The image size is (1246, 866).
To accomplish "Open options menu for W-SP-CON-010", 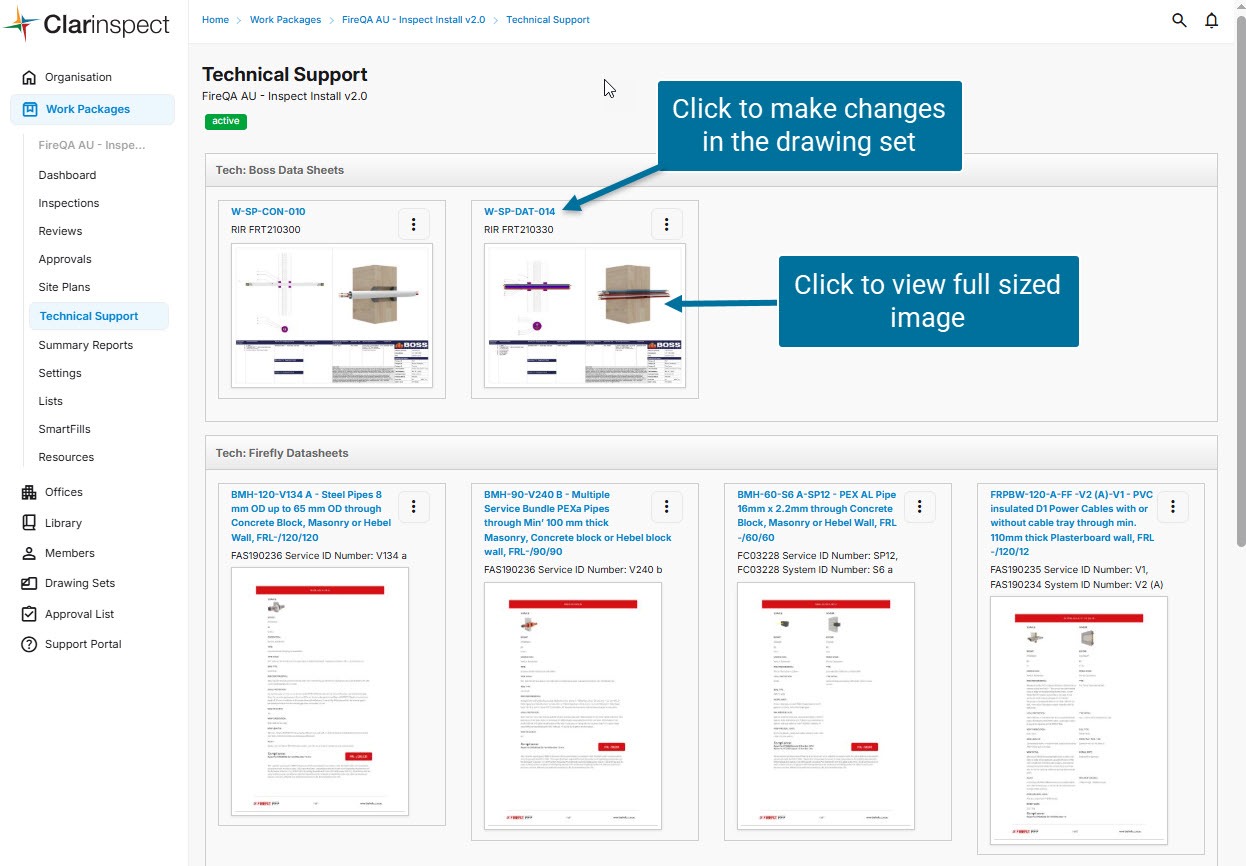I will coord(414,224).
